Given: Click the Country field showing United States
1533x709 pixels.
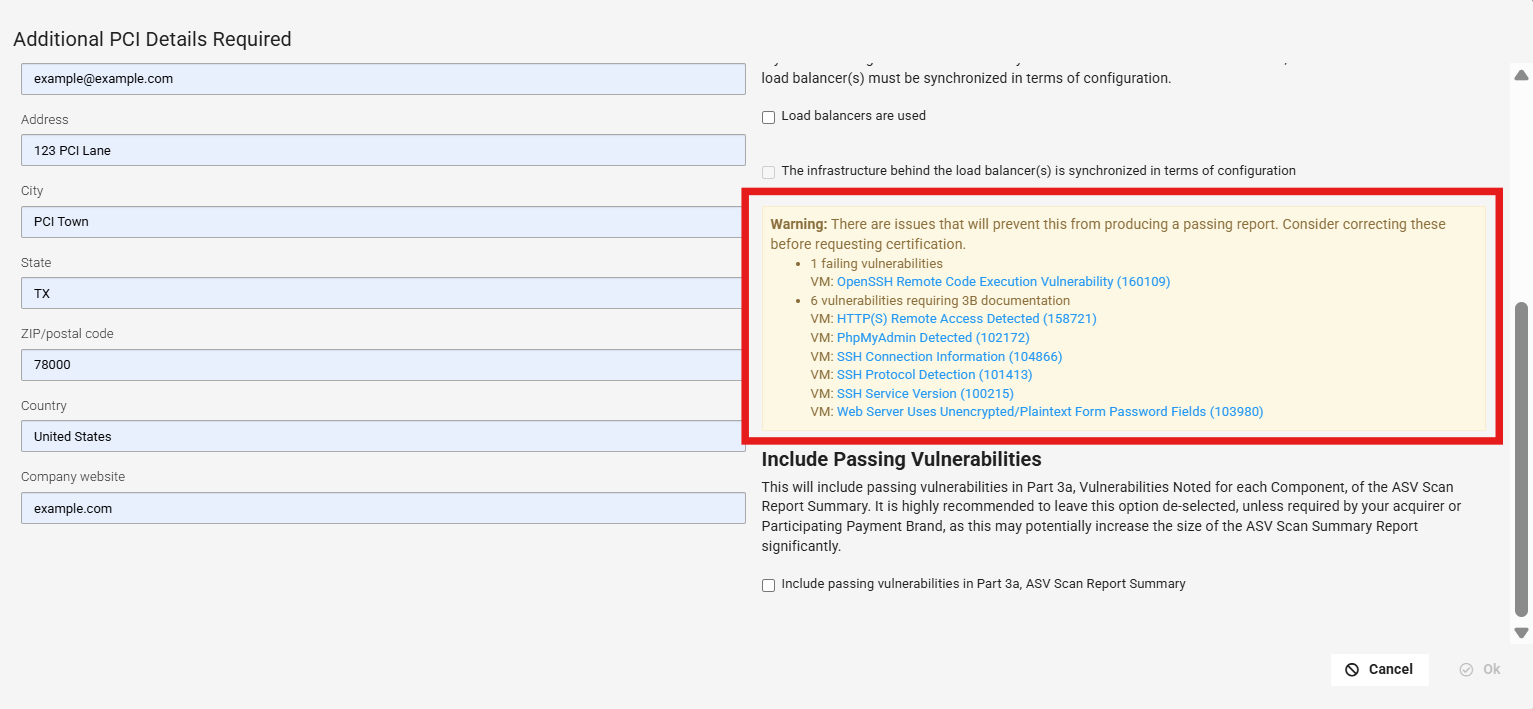Looking at the screenshot, I should 383,437.
